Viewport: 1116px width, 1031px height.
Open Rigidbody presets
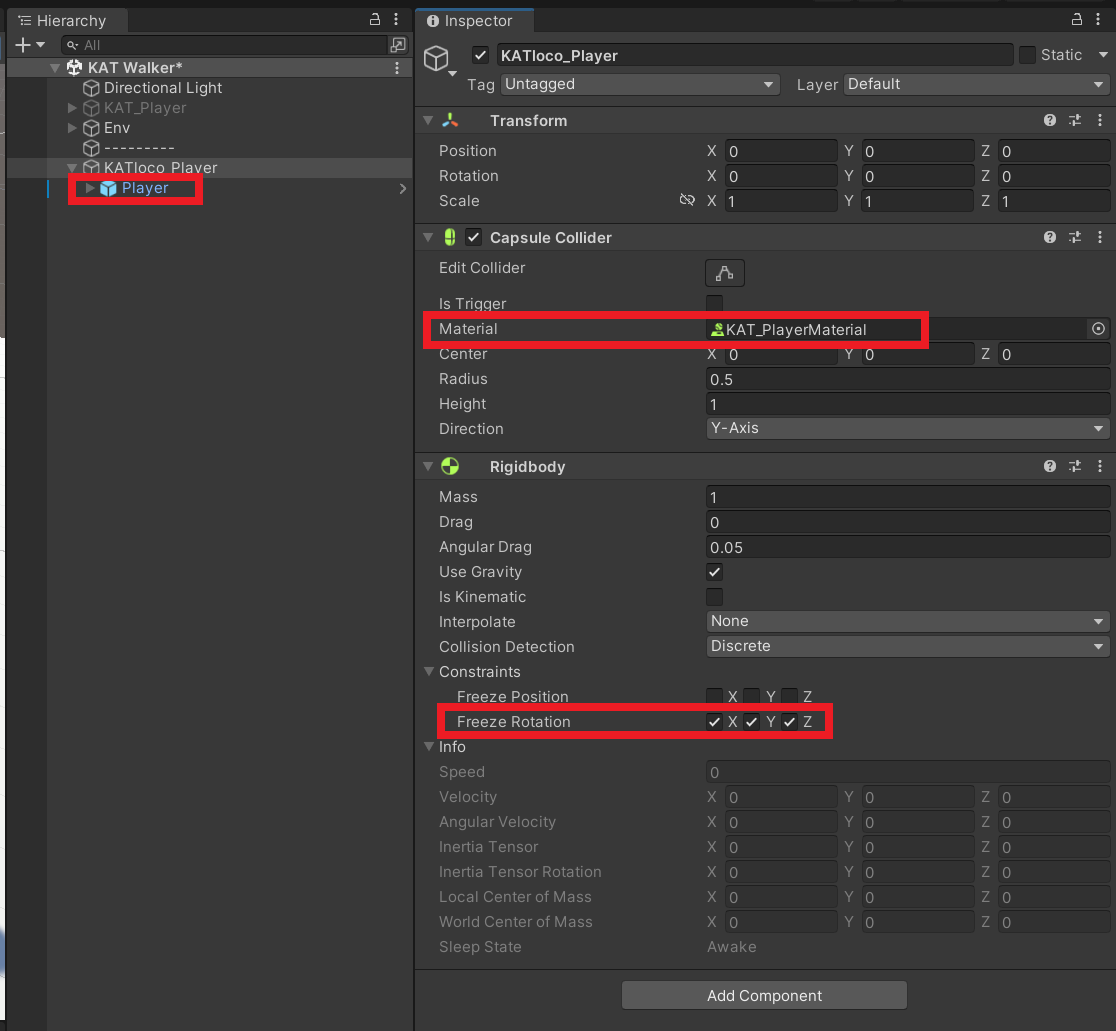1075,466
